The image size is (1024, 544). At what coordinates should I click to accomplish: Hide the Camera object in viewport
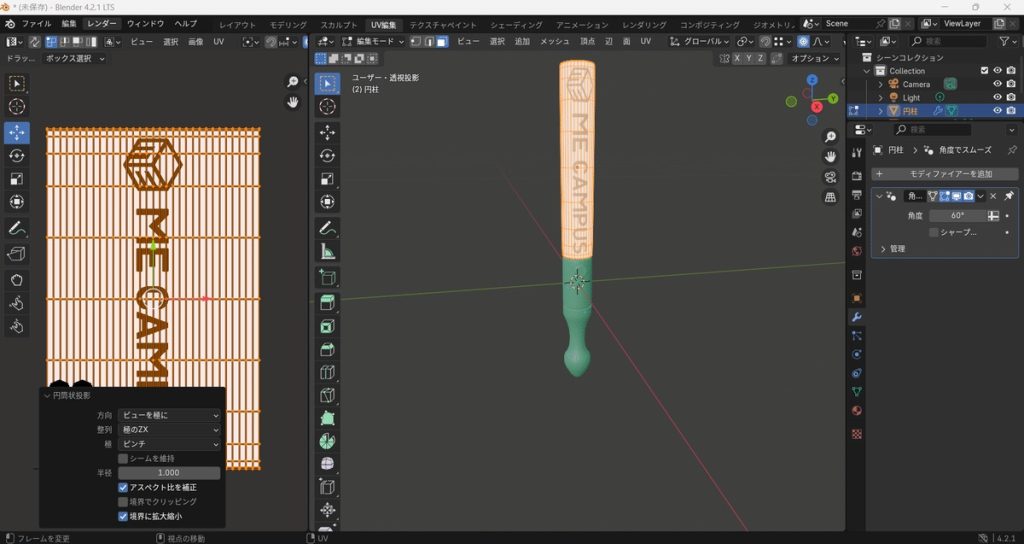[997, 84]
